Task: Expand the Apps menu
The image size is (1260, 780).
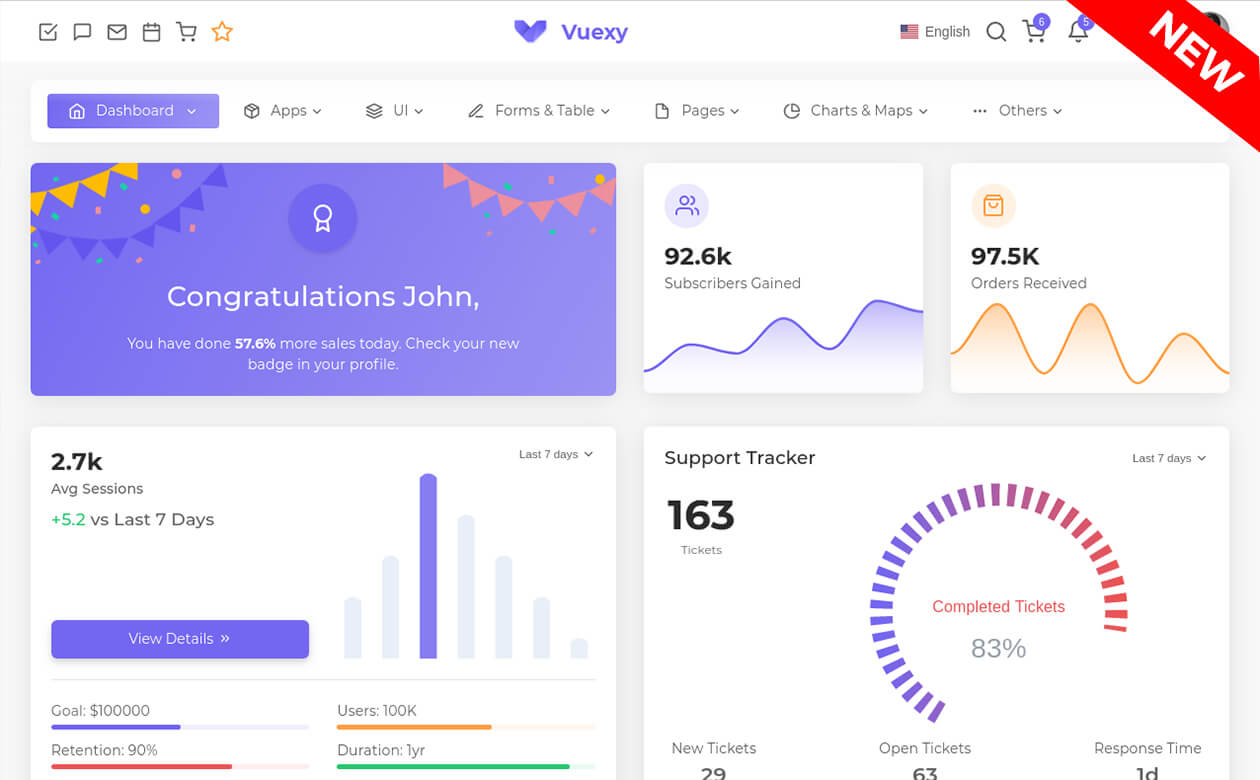Action: [x=283, y=111]
